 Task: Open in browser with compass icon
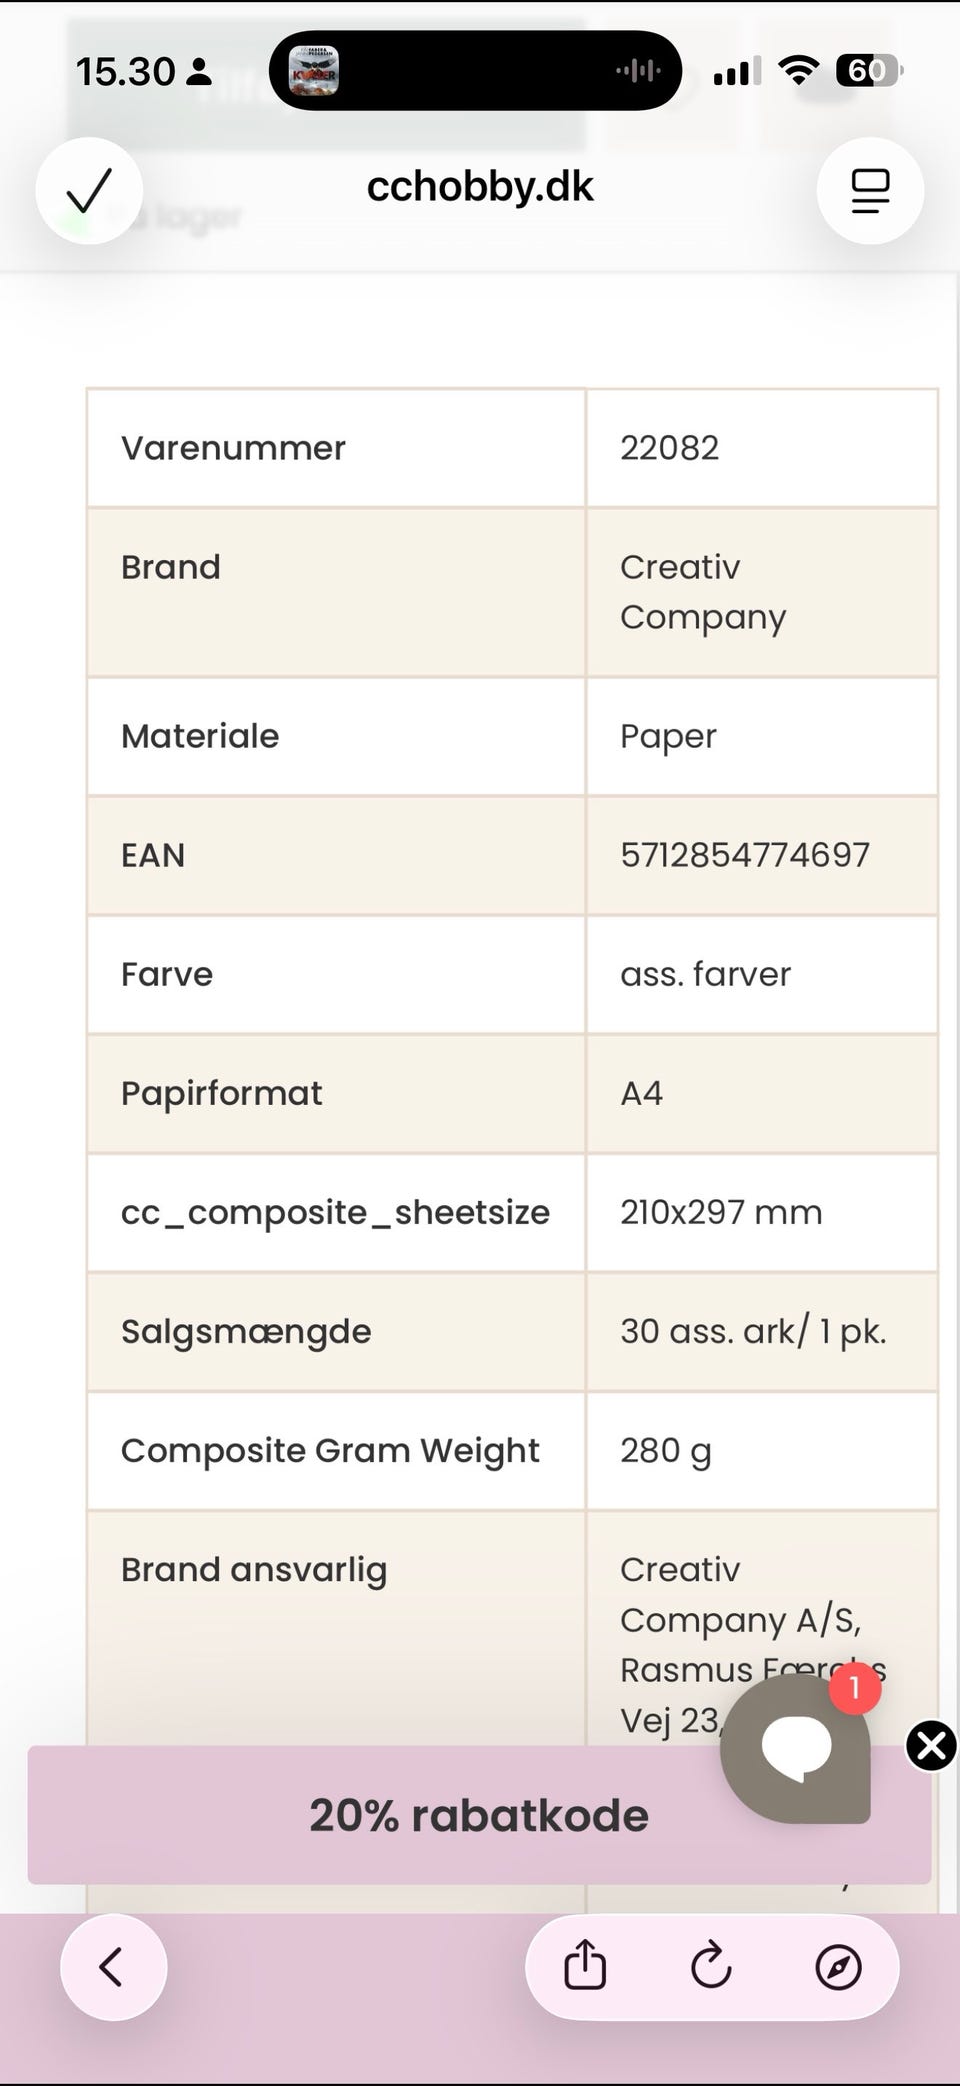coord(838,1967)
